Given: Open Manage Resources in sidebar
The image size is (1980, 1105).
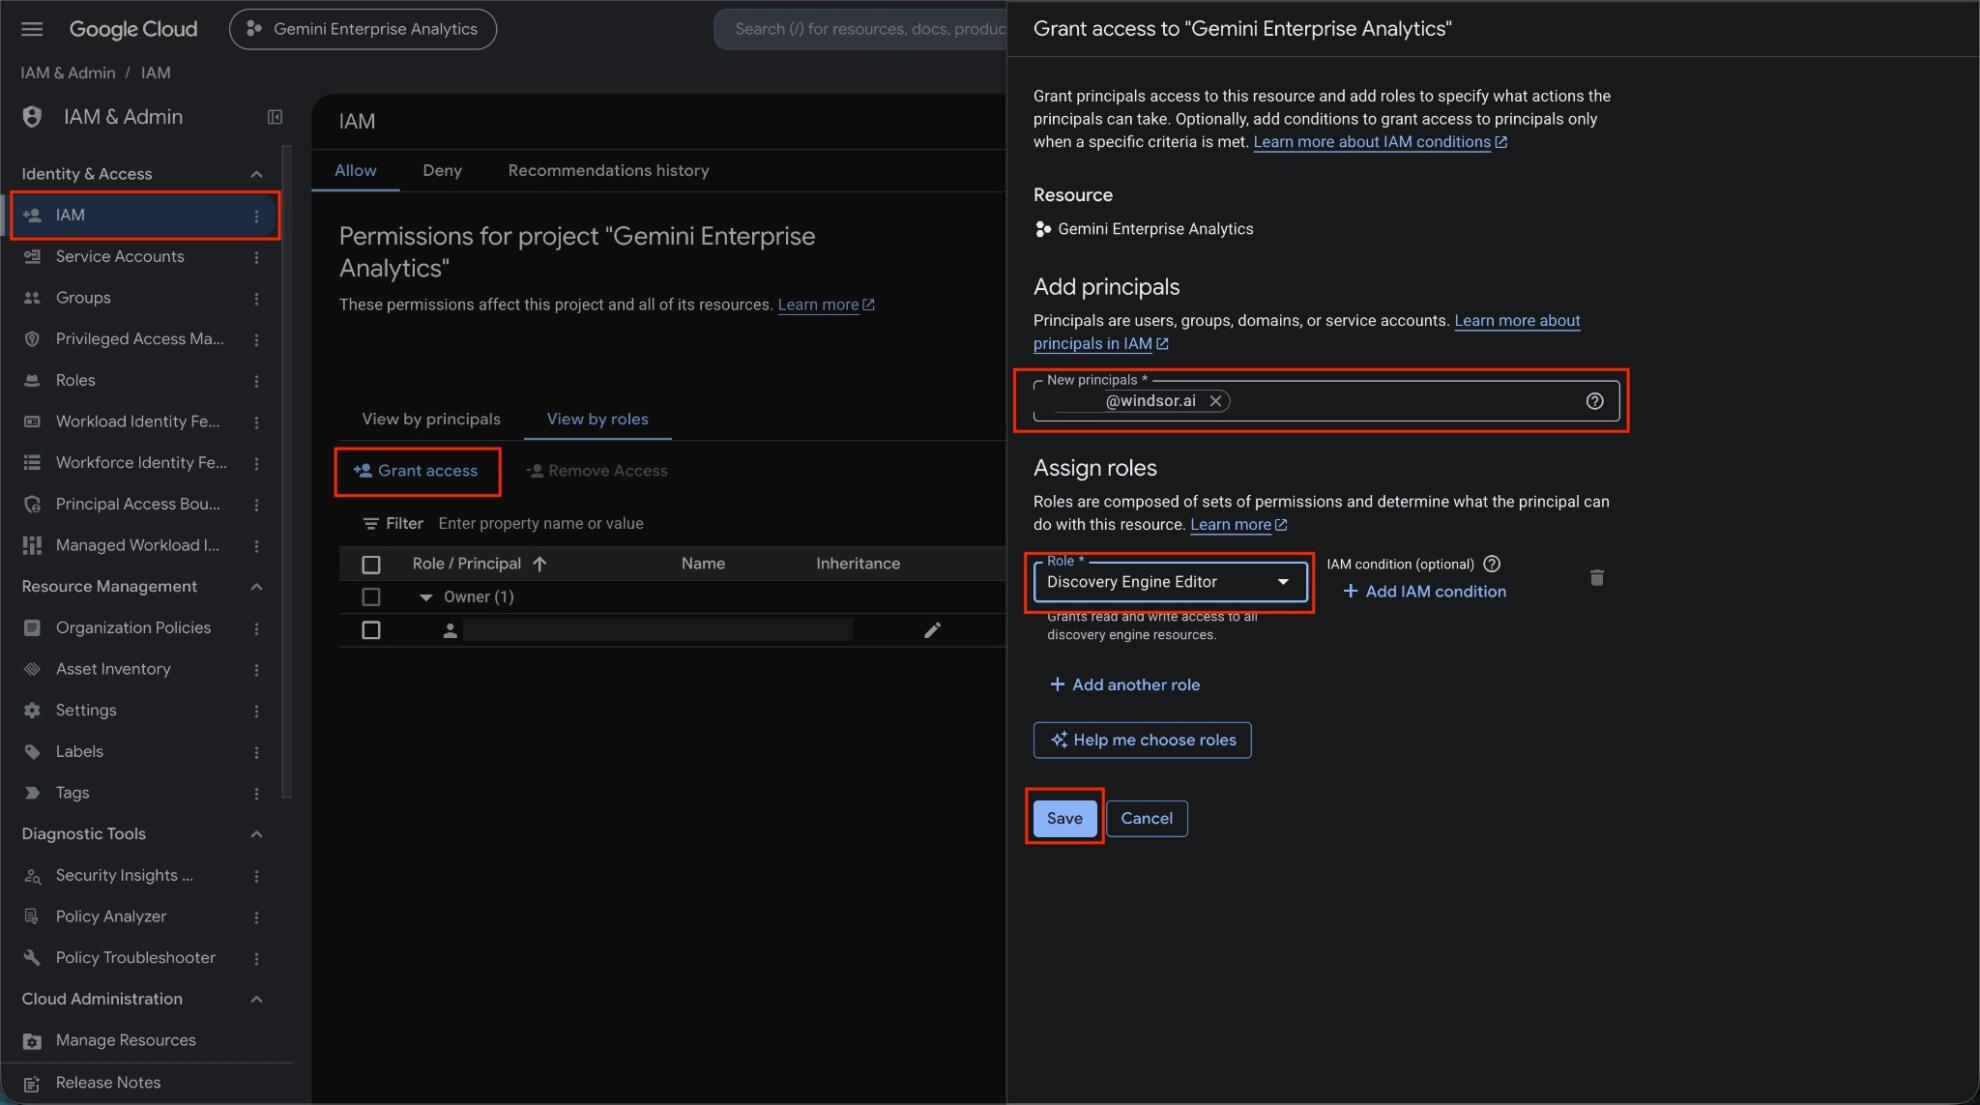Looking at the screenshot, I should [x=126, y=1040].
